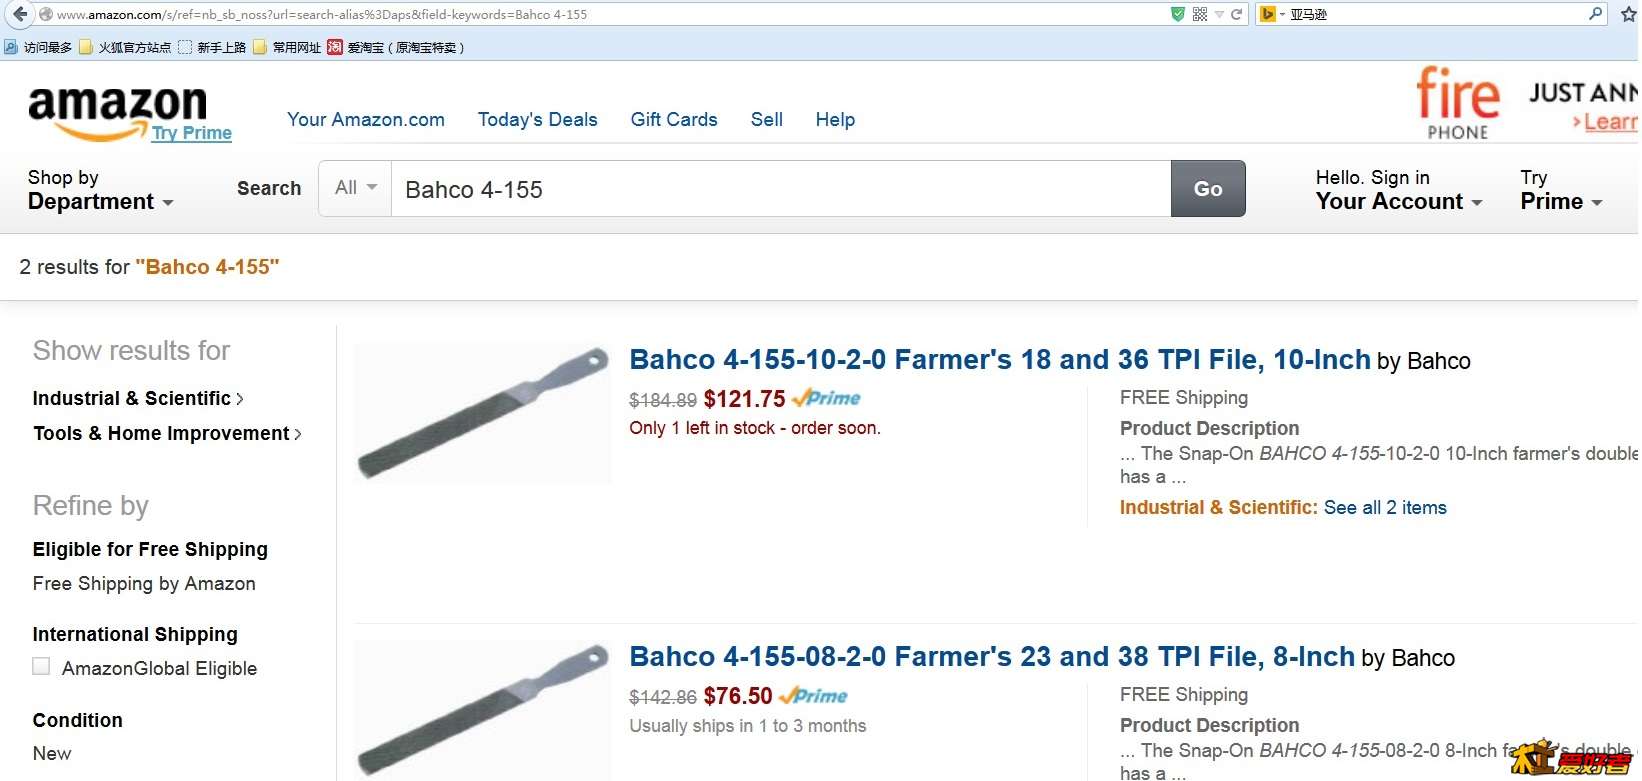This screenshot has height=781, width=1642.
Task: Open the All search category dropdown
Action: coord(355,188)
